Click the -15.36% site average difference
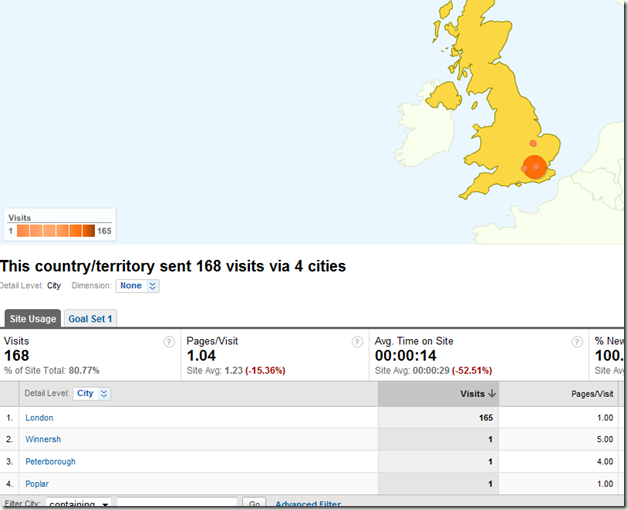Screen dimensions: 628x510 point(265,371)
